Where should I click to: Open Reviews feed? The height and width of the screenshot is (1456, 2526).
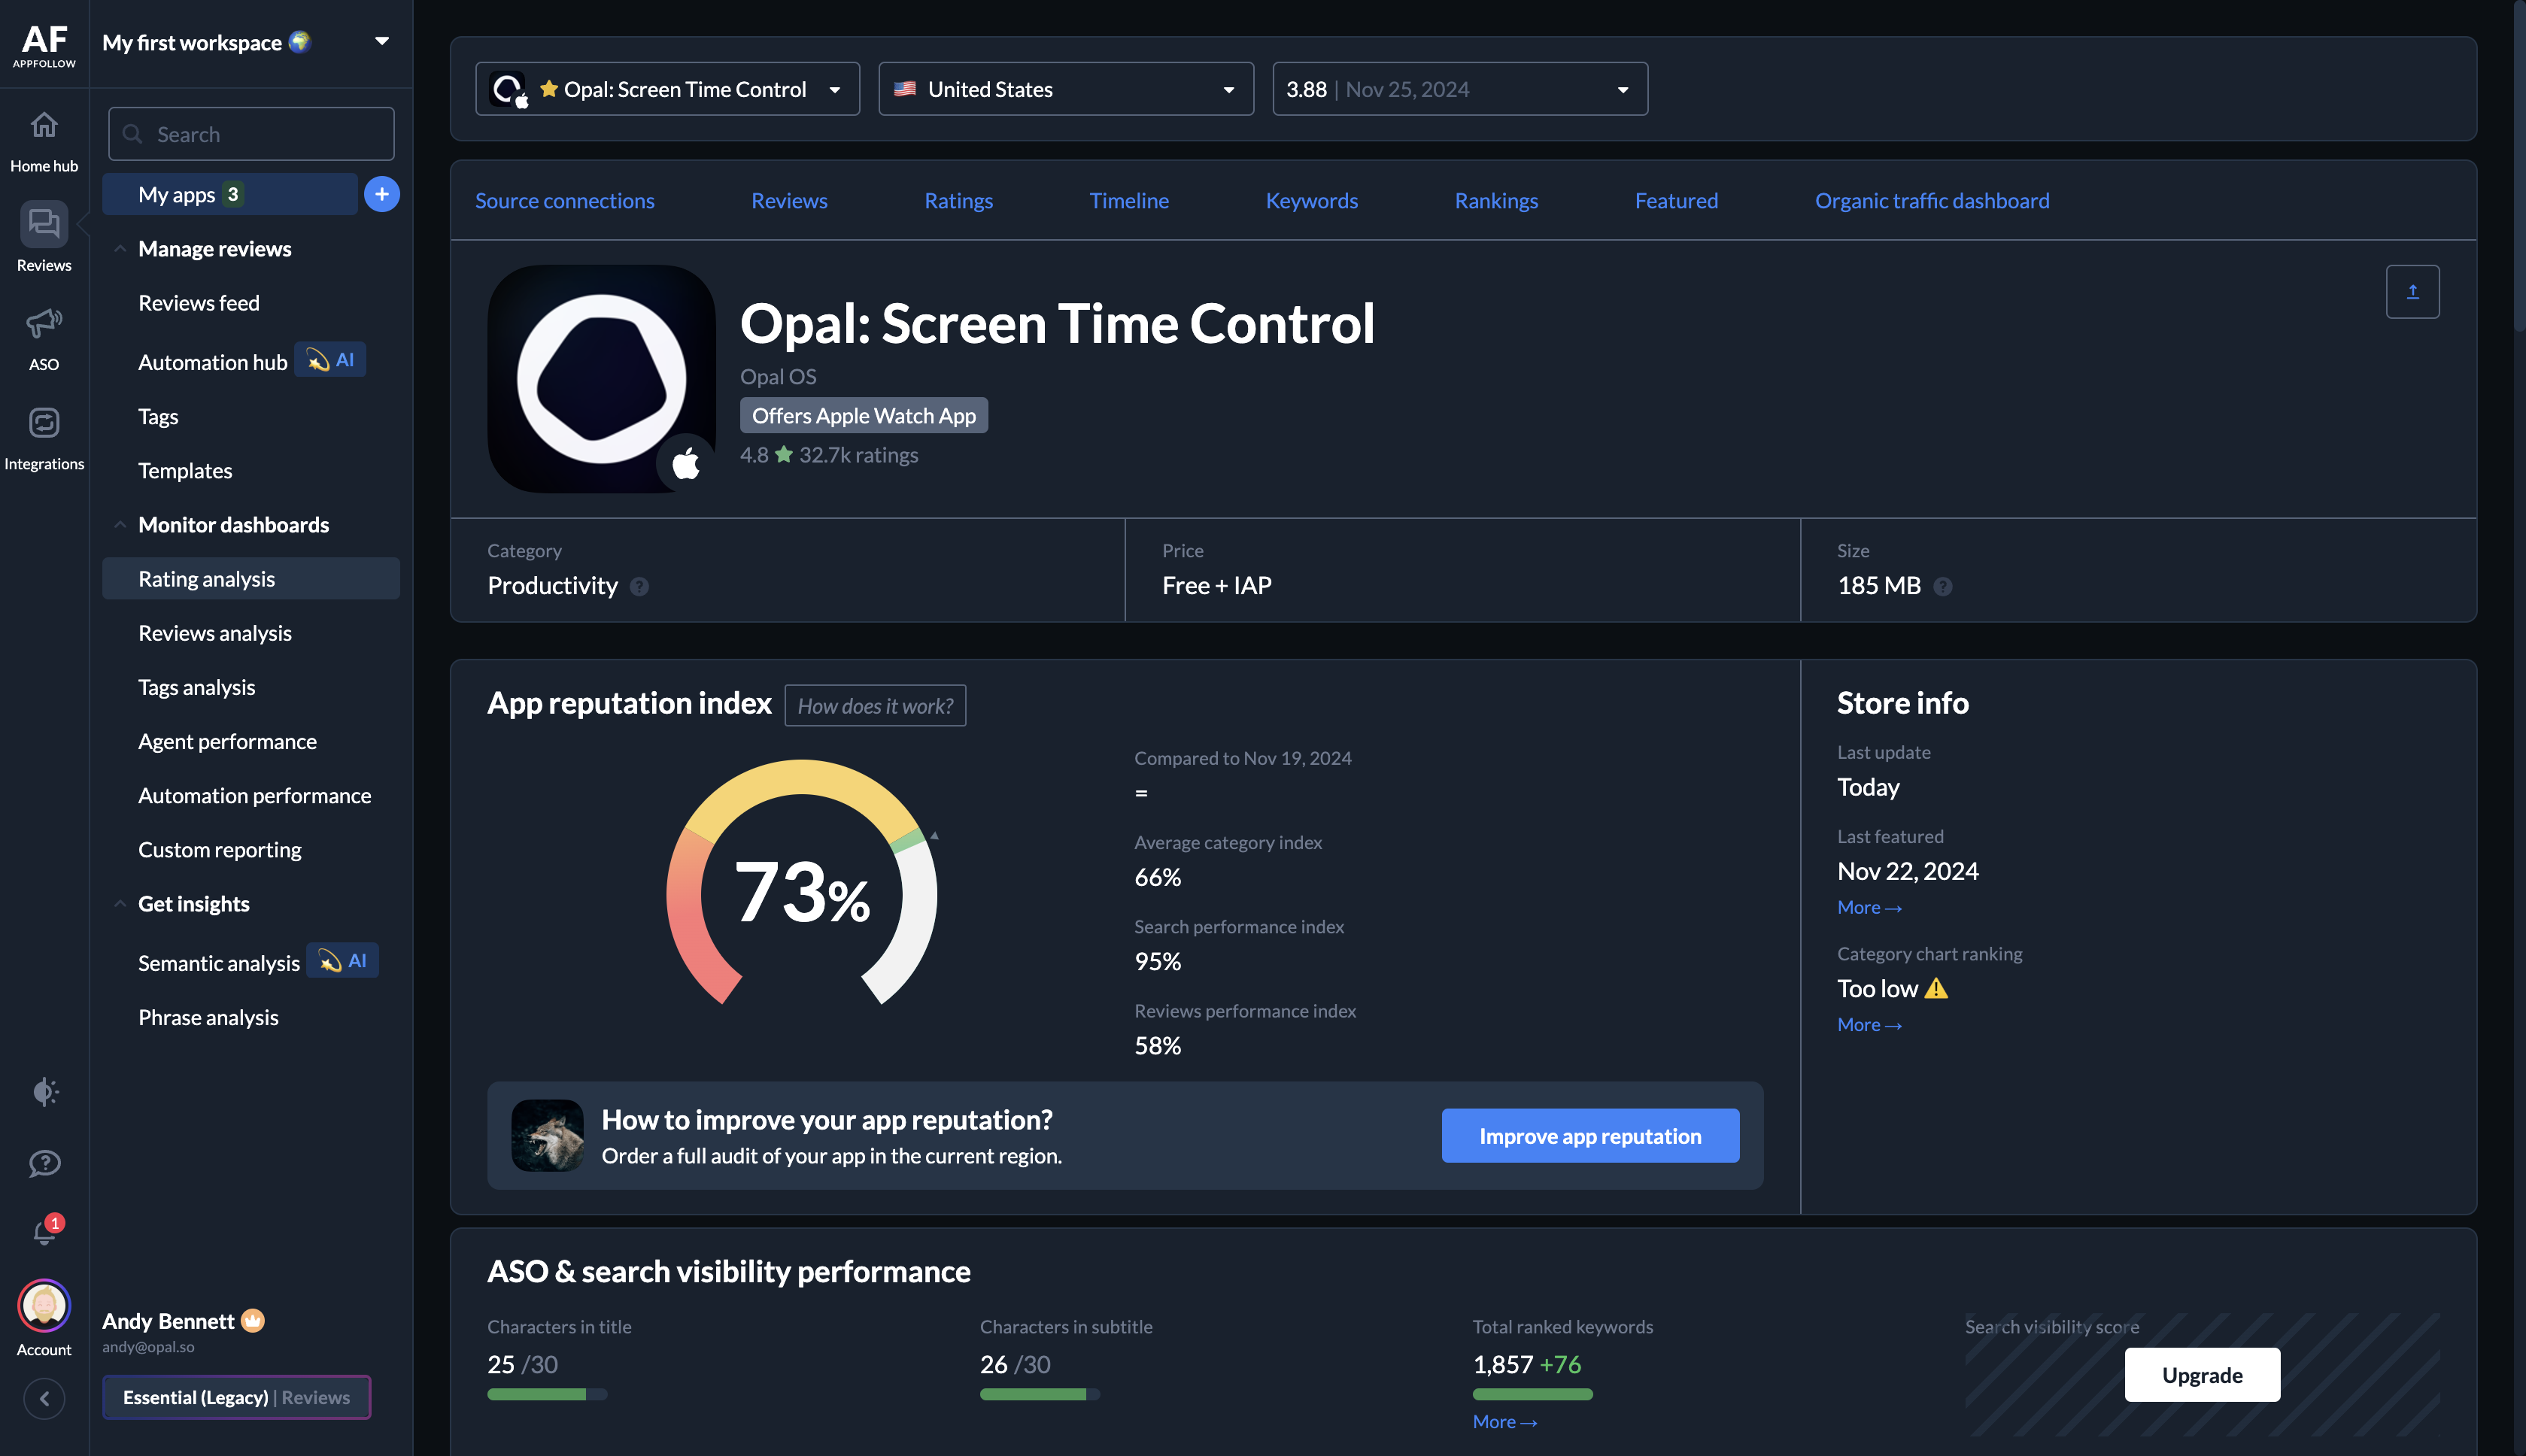pos(199,303)
